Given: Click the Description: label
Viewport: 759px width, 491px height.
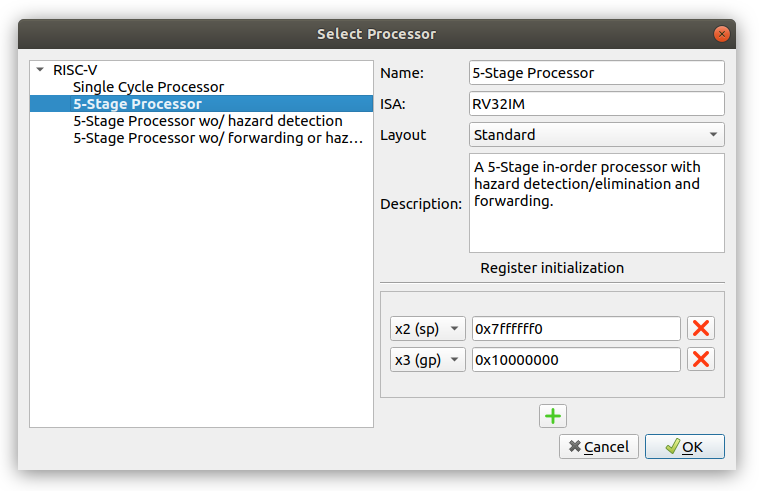Looking at the screenshot, I should tap(421, 204).
